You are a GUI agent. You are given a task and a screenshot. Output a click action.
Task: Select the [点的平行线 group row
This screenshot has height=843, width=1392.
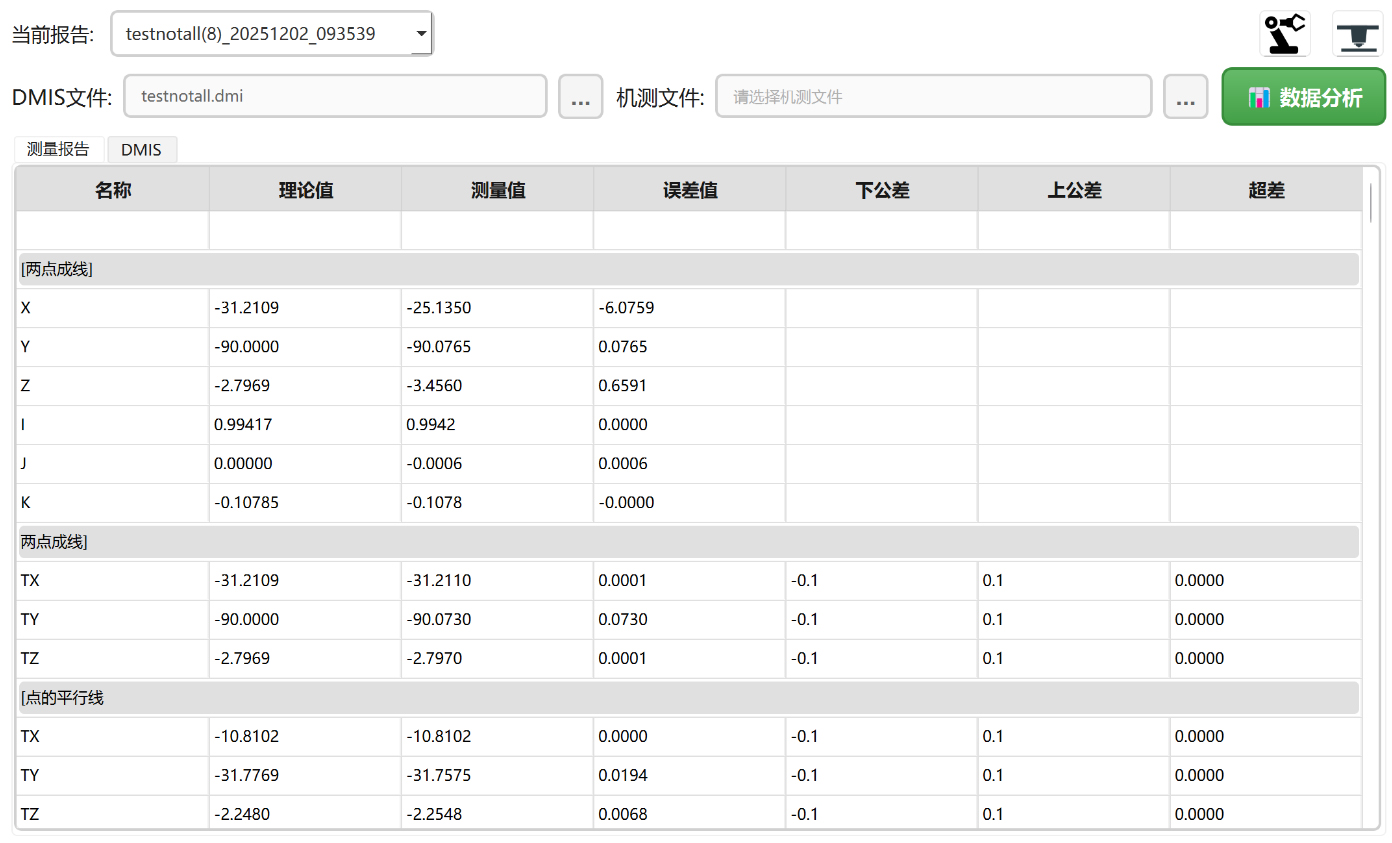pyautogui.click(x=688, y=698)
